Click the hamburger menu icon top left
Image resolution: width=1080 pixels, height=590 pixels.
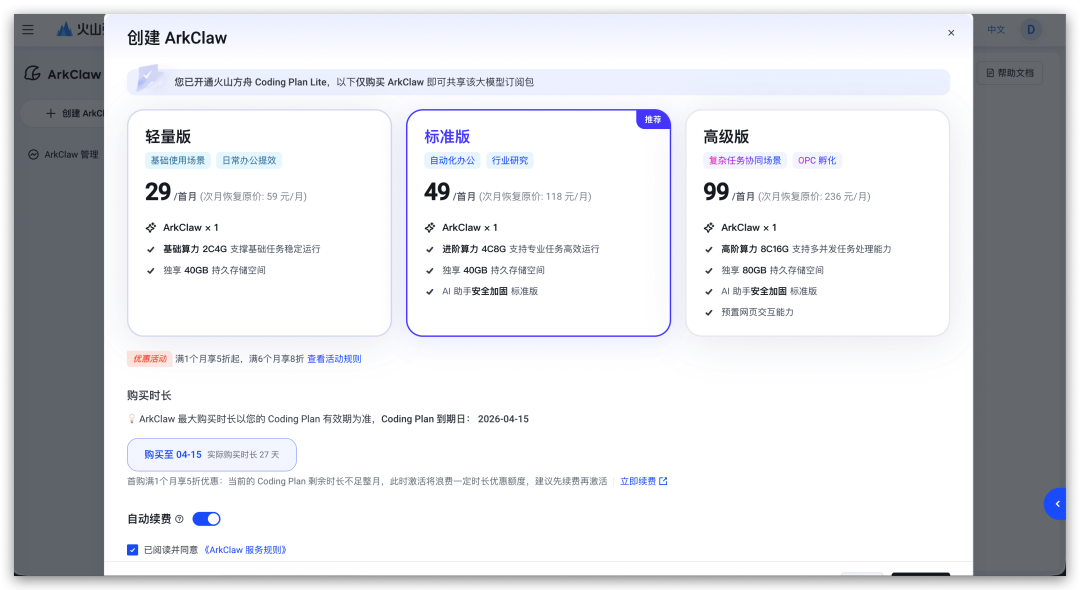pos(27,29)
